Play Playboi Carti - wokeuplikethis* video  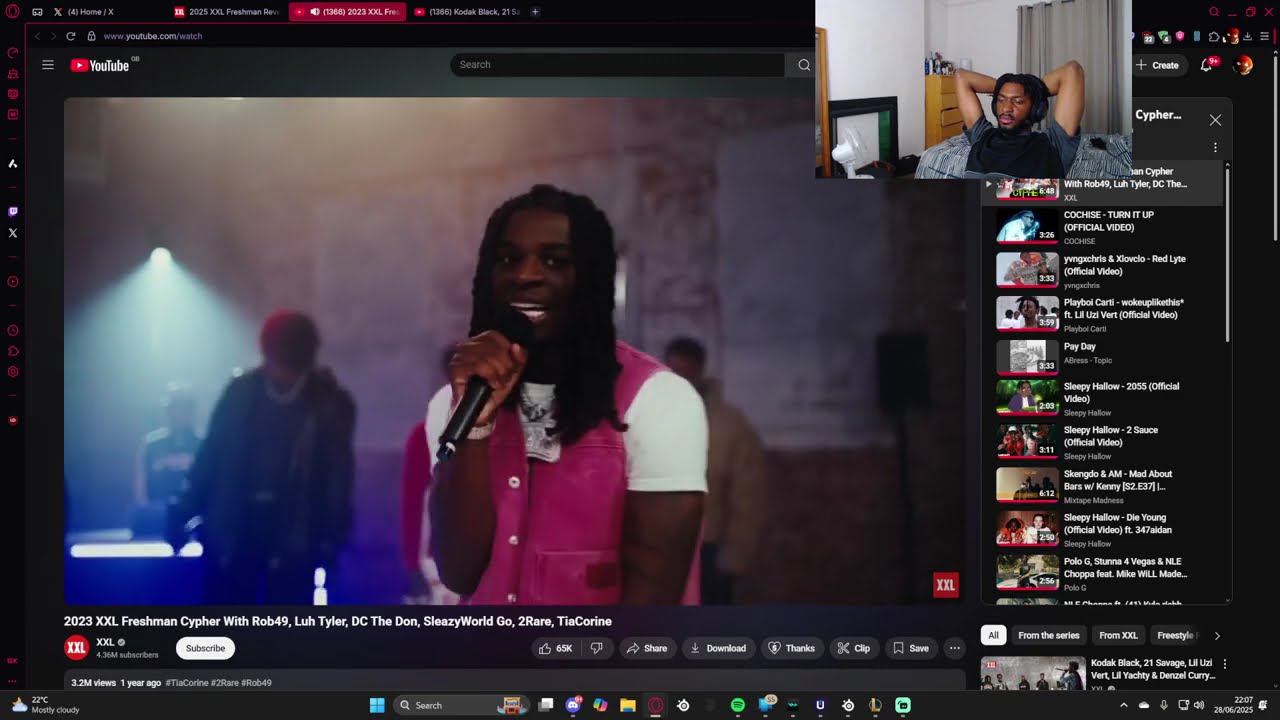click(x=1104, y=315)
